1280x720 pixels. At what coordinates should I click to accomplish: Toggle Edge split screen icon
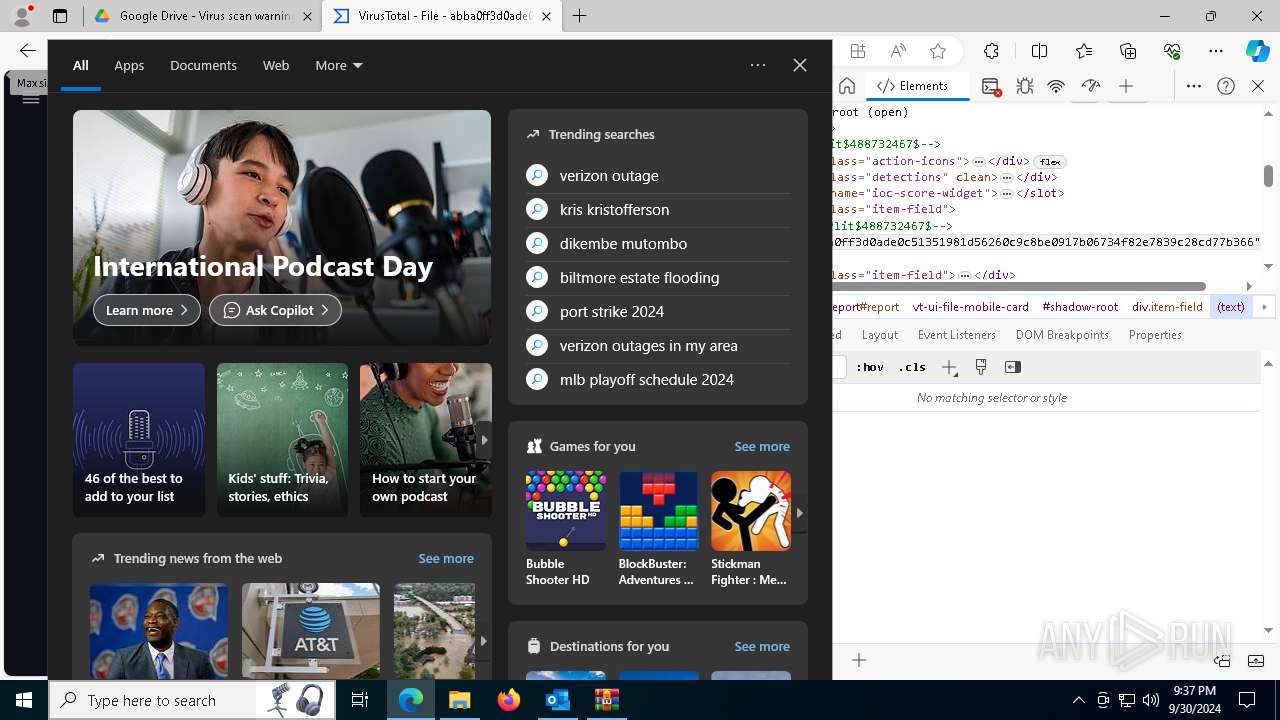click(1039, 51)
